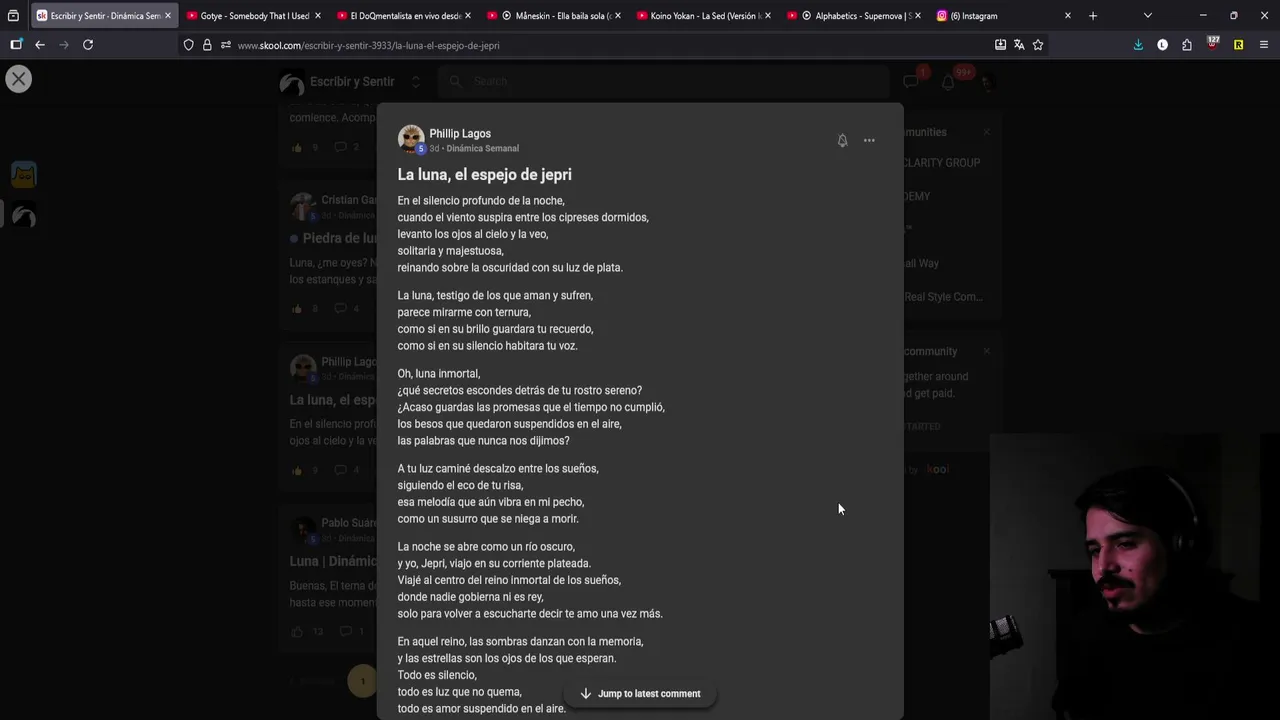Open Skool notifications bell with 99+ badge
The width and height of the screenshot is (1280, 720).
(x=949, y=82)
